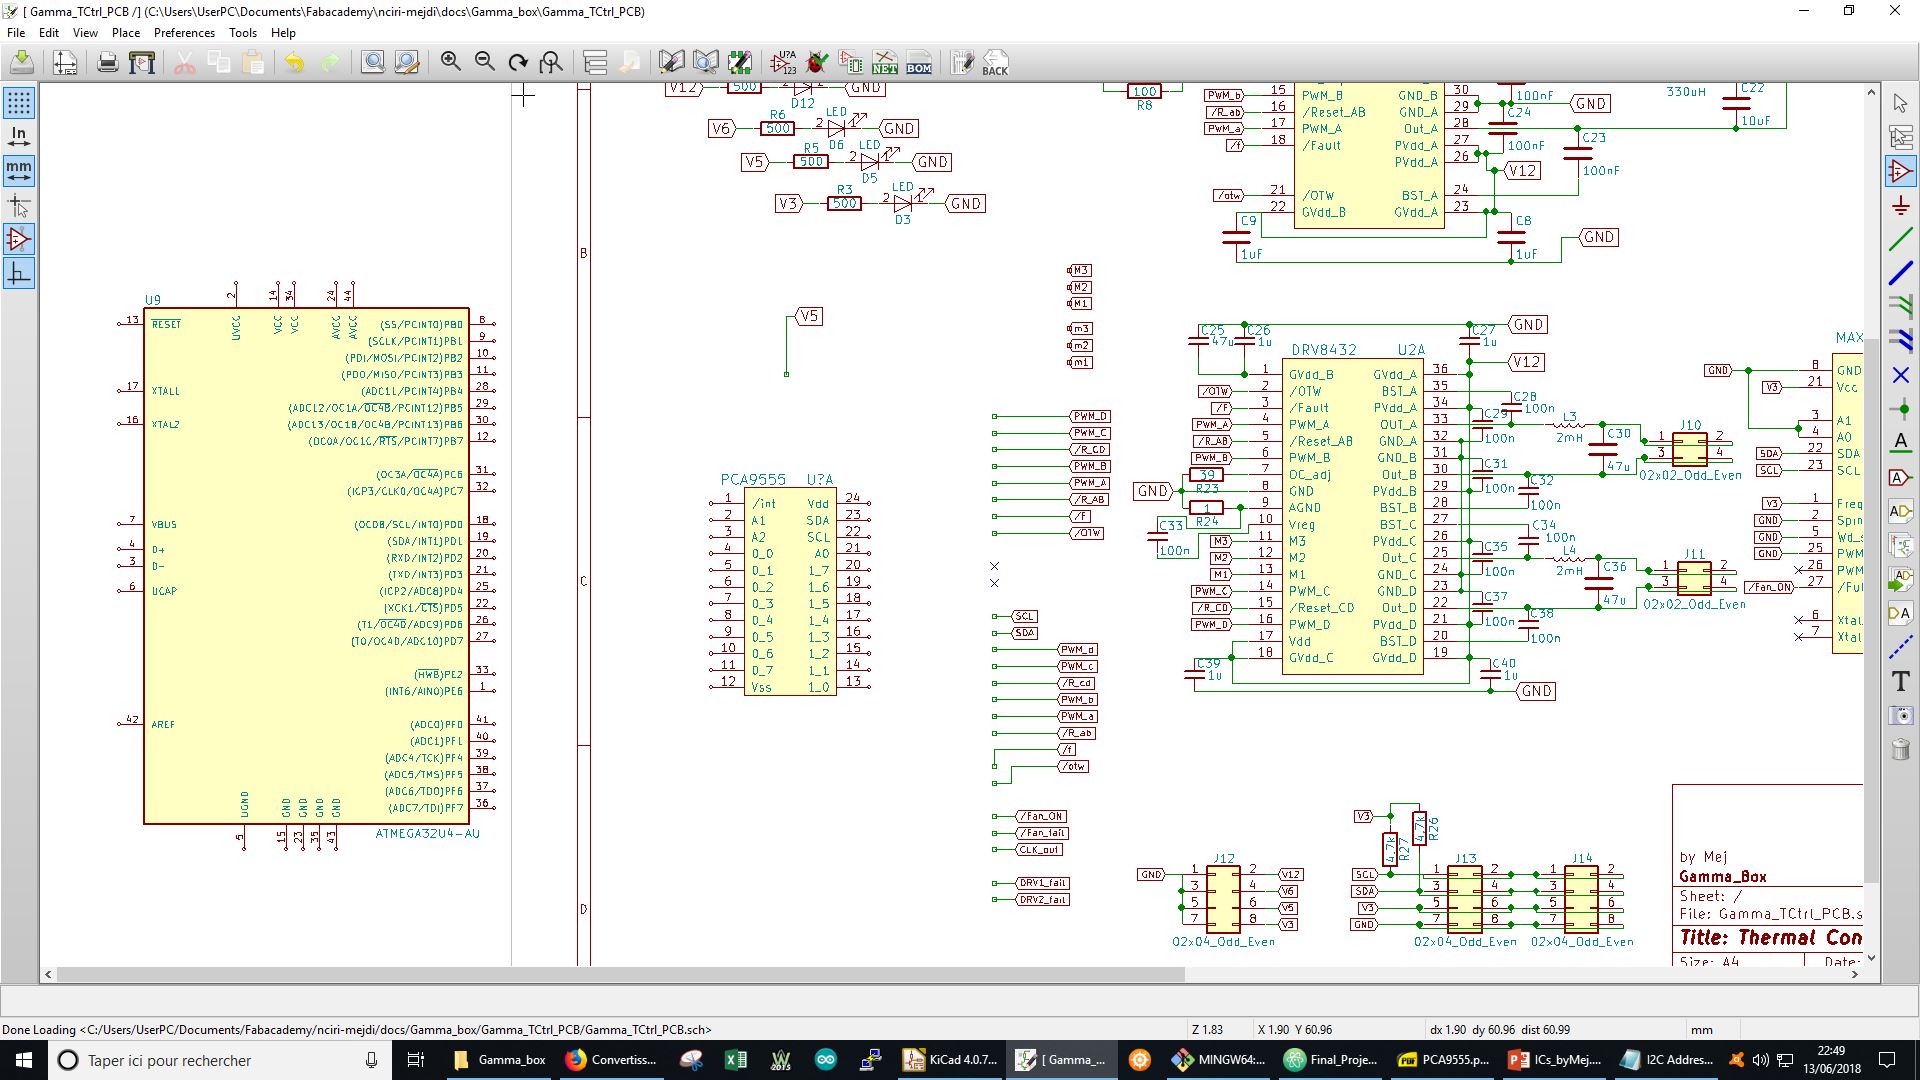
Task: Generate bill of materials BOM icon
Action: [919, 63]
